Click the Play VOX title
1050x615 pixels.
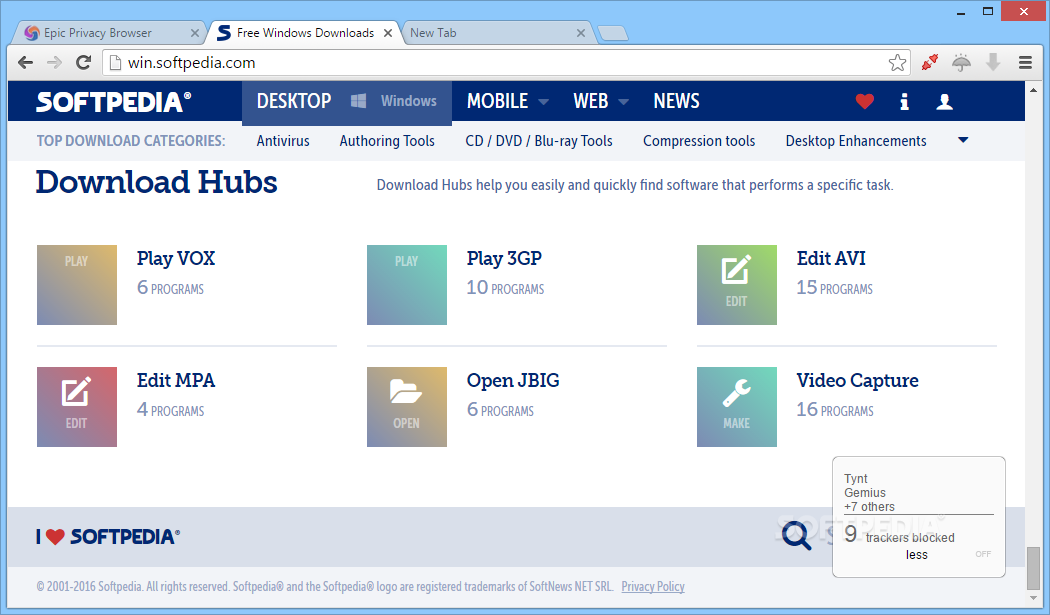(176, 259)
